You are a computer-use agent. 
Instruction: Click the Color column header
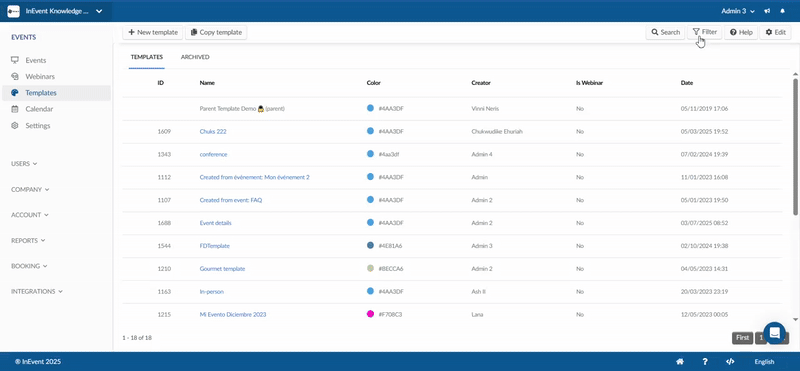tap(373, 83)
